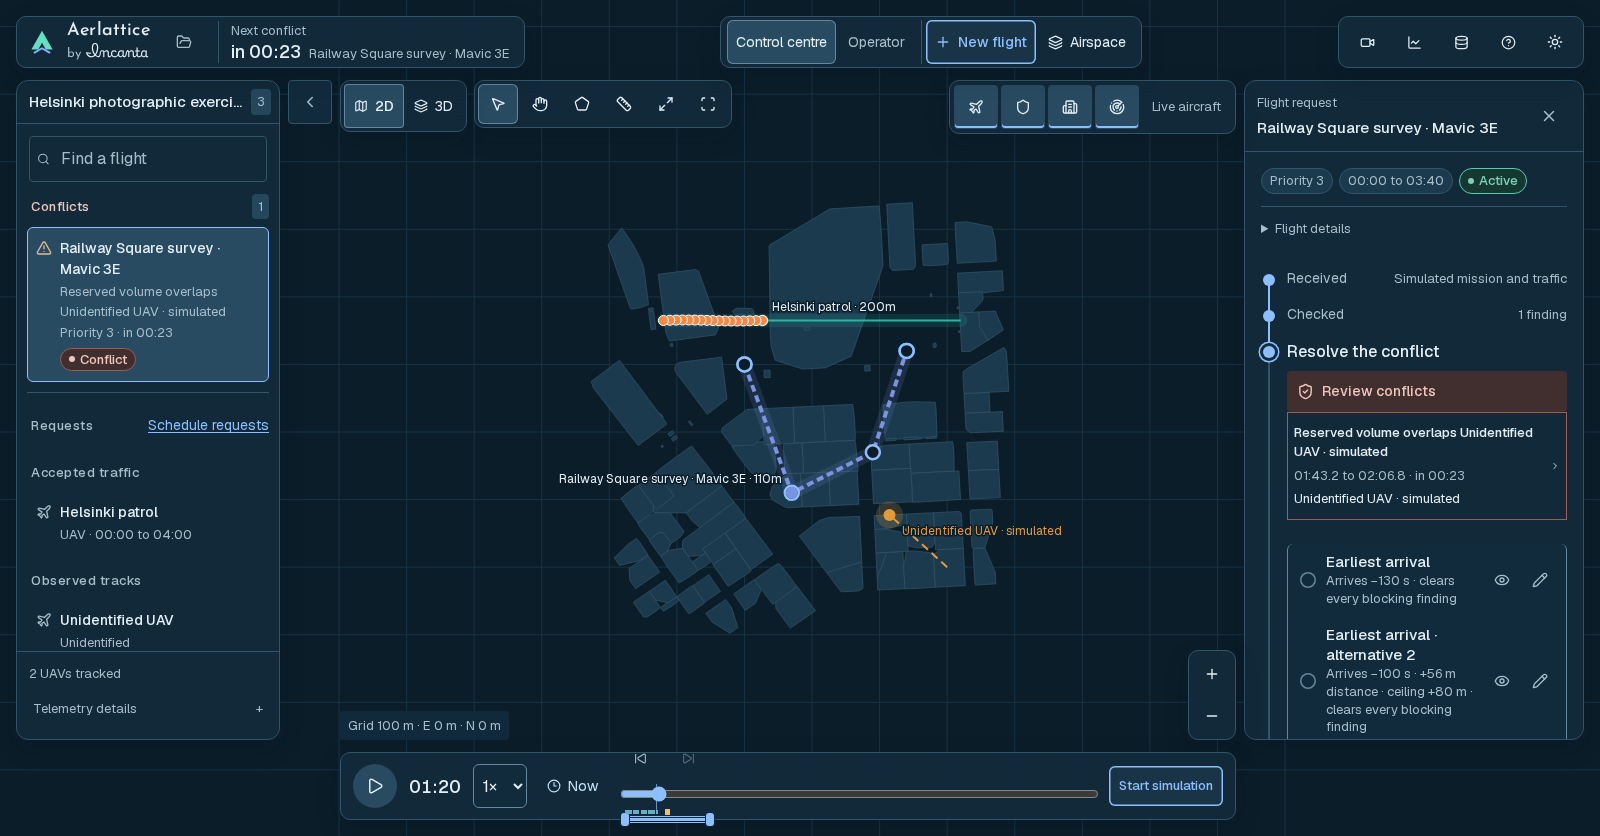Switch to the Operator tab

point(876,42)
